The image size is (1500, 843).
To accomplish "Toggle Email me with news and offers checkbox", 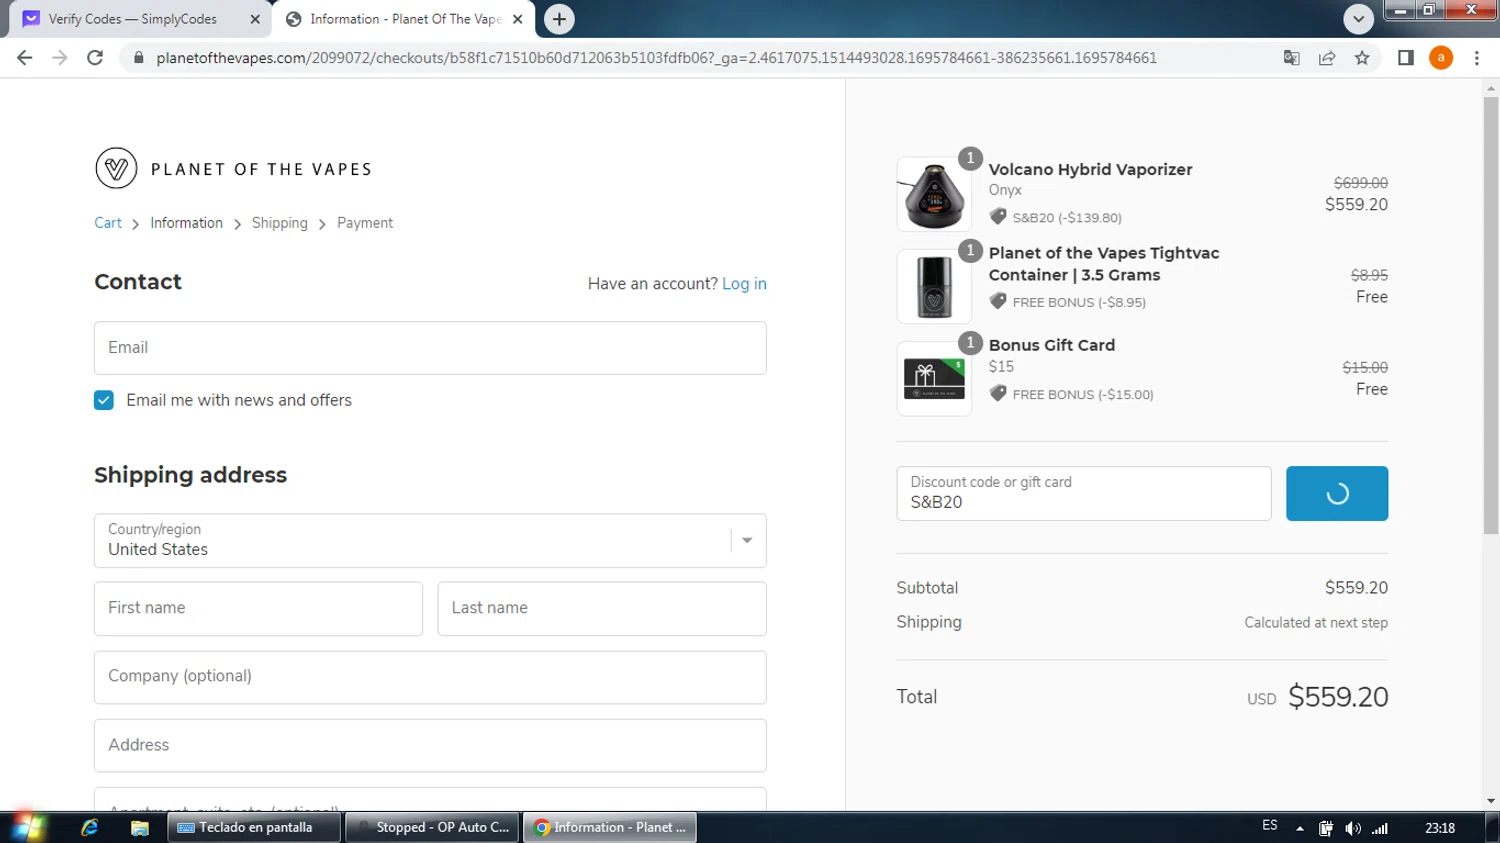I will (104, 400).
